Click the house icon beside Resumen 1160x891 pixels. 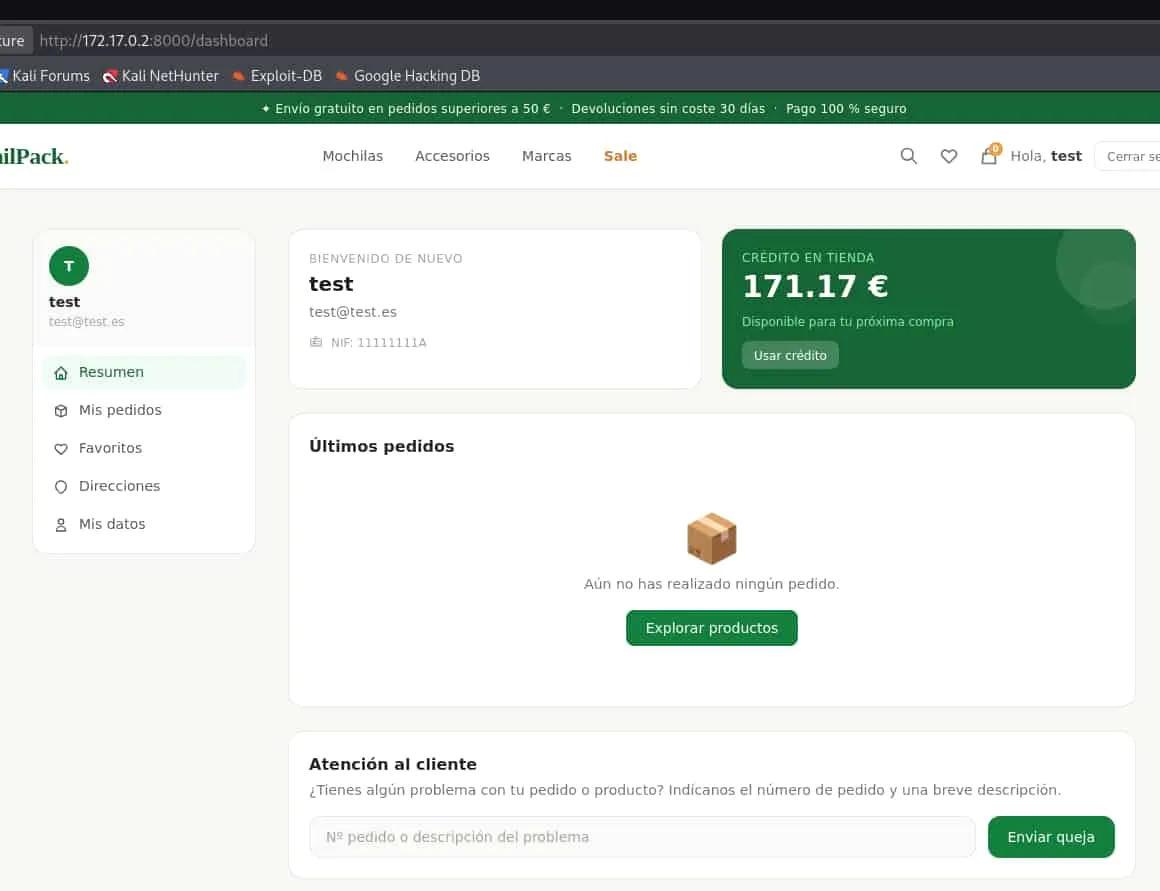click(x=61, y=373)
